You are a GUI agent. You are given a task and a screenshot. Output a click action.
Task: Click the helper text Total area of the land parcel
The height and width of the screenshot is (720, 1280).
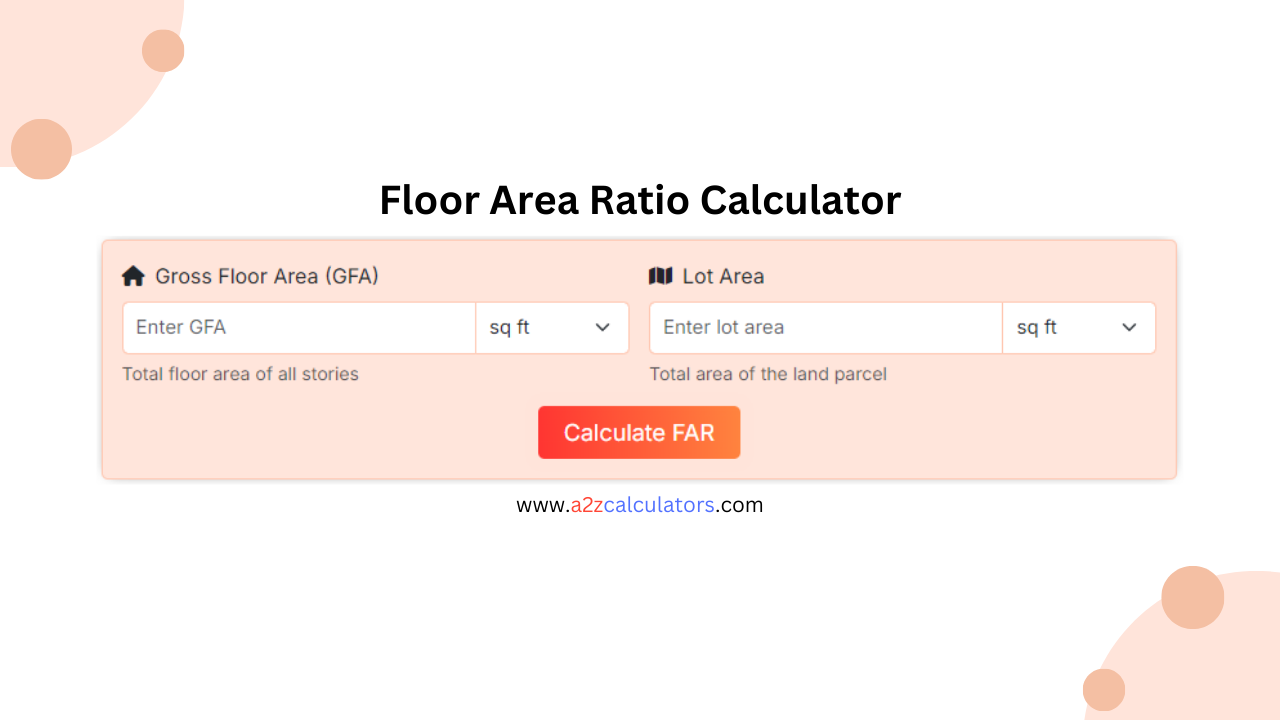767,374
